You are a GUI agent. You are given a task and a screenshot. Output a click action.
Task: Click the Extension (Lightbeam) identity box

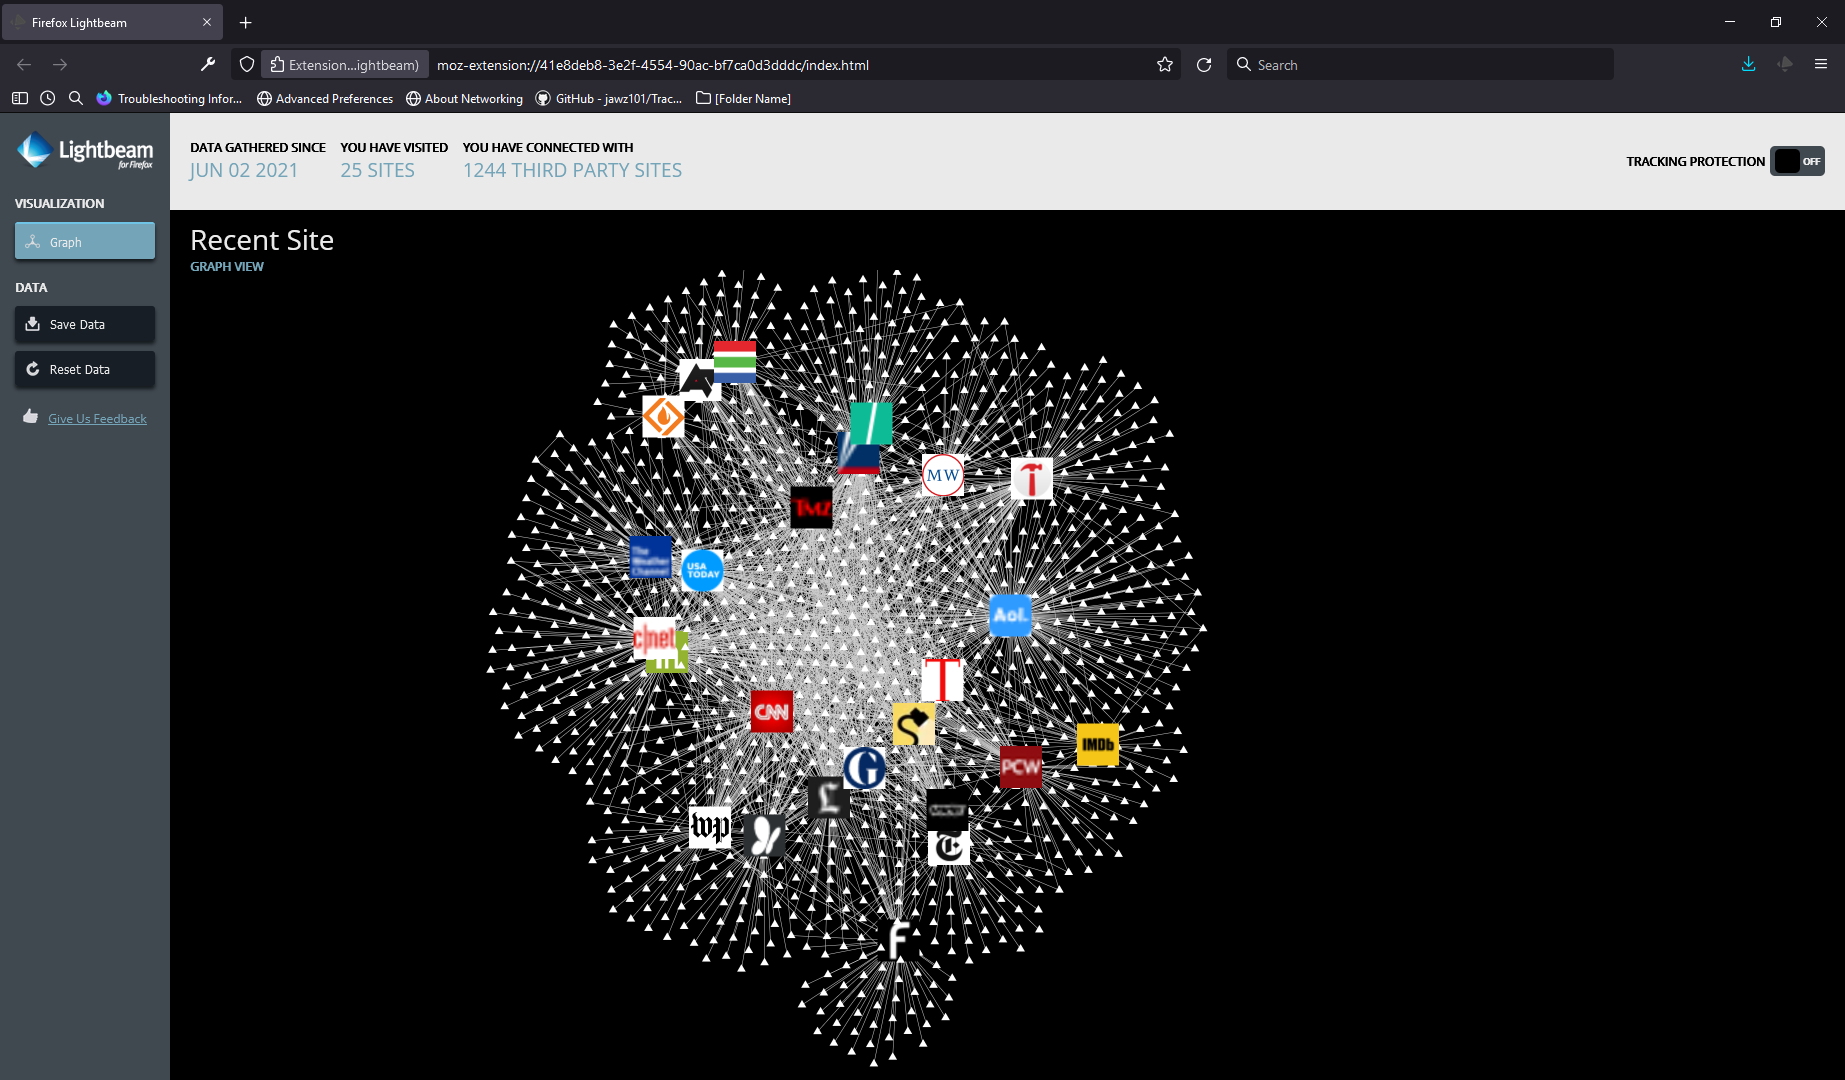(x=345, y=65)
